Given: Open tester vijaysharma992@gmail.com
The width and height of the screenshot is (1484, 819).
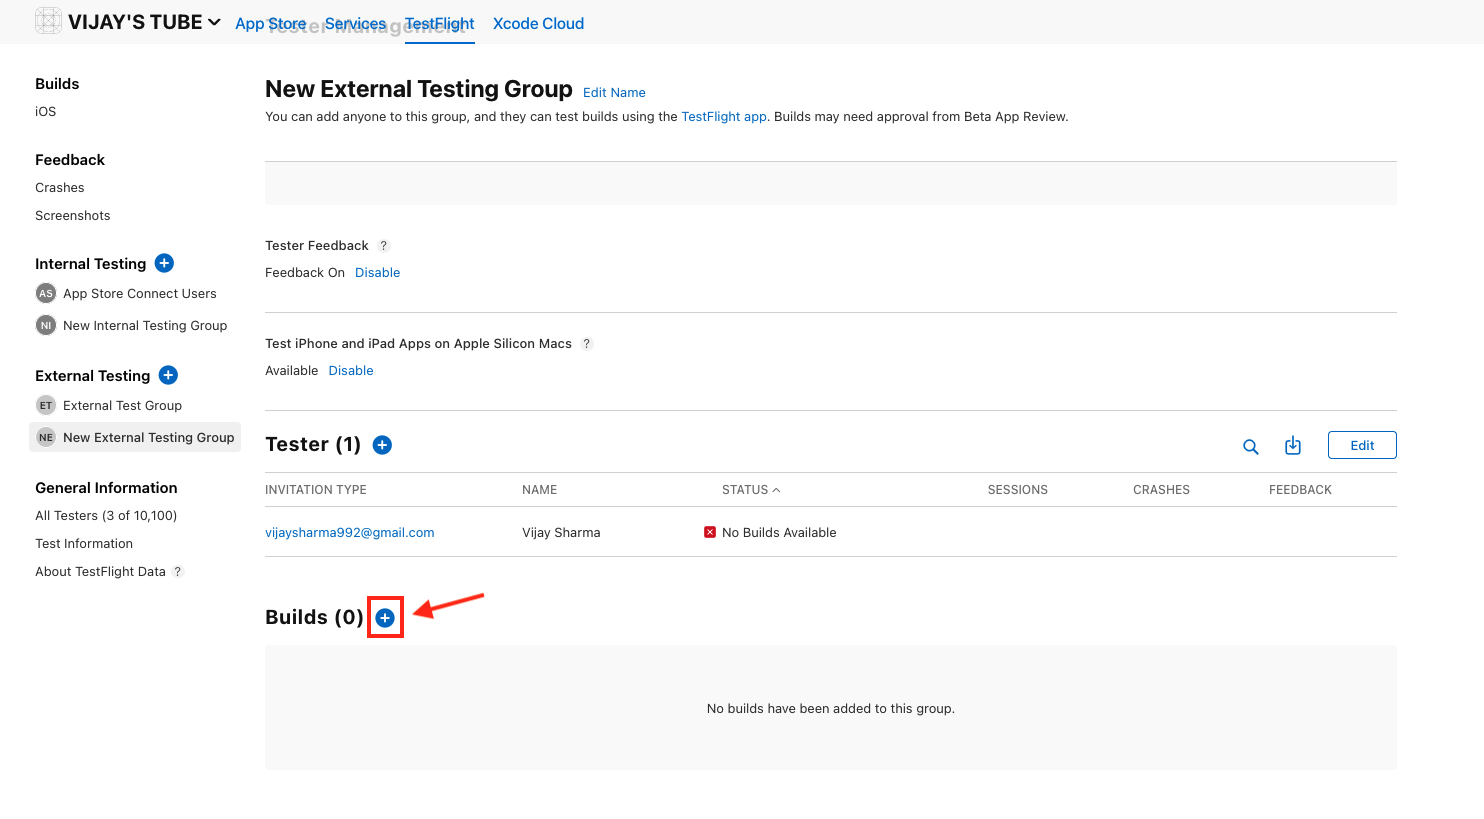Looking at the screenshot, I should (x=350, y=532).
